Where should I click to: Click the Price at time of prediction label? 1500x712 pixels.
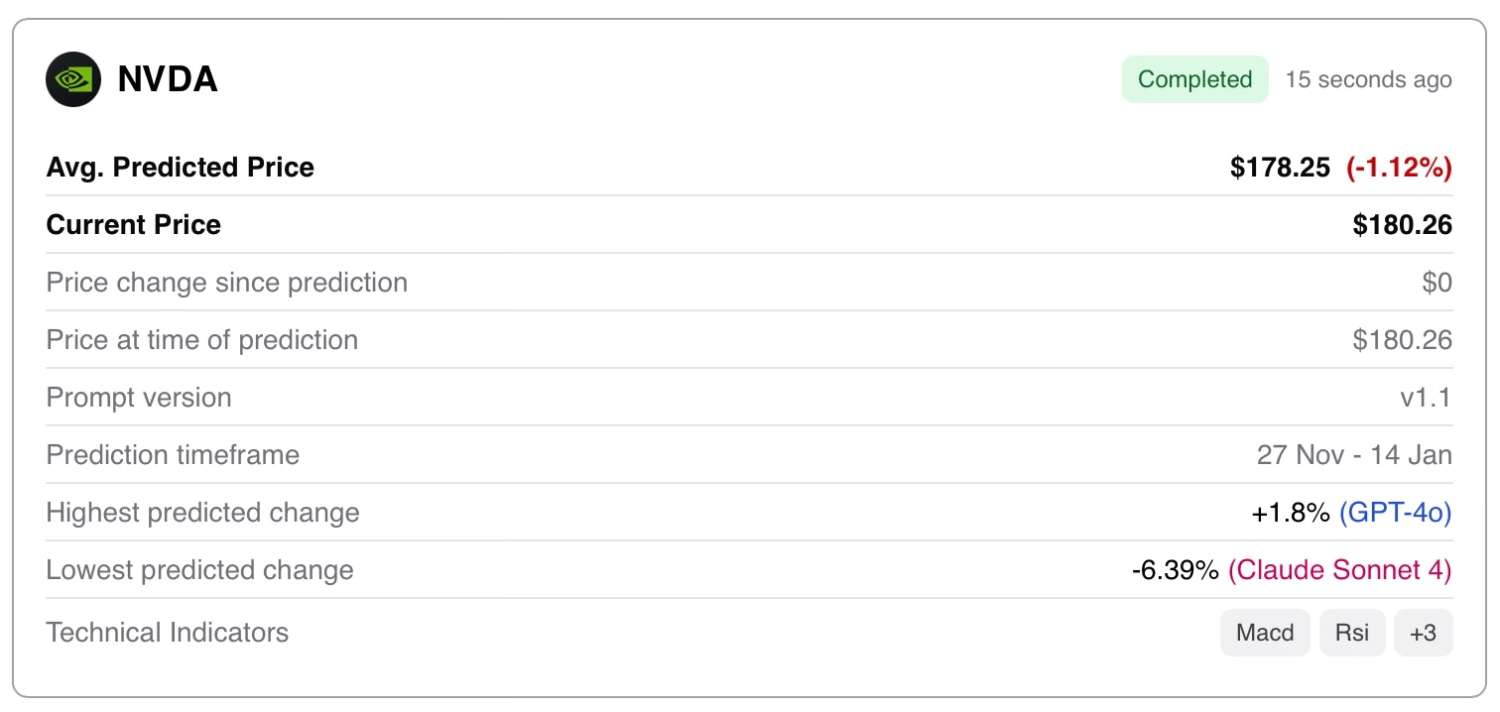pyautogui.click(x=202, y=340)
